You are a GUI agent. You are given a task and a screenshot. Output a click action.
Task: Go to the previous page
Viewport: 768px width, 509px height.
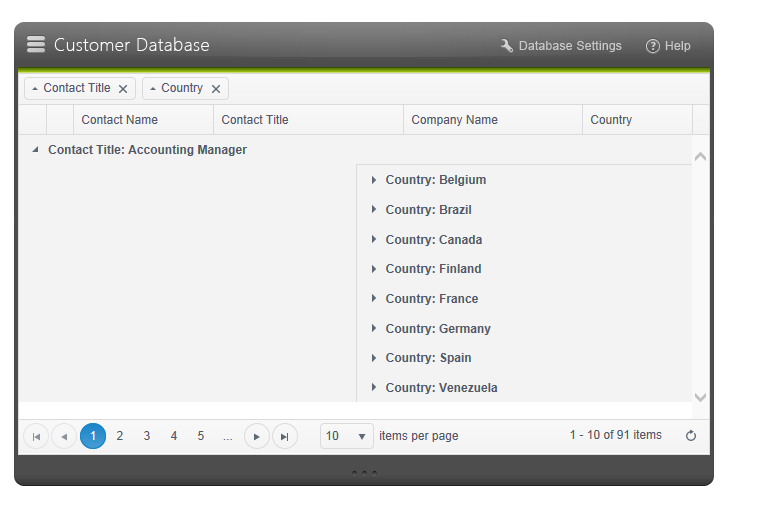[x=64, y=436]
